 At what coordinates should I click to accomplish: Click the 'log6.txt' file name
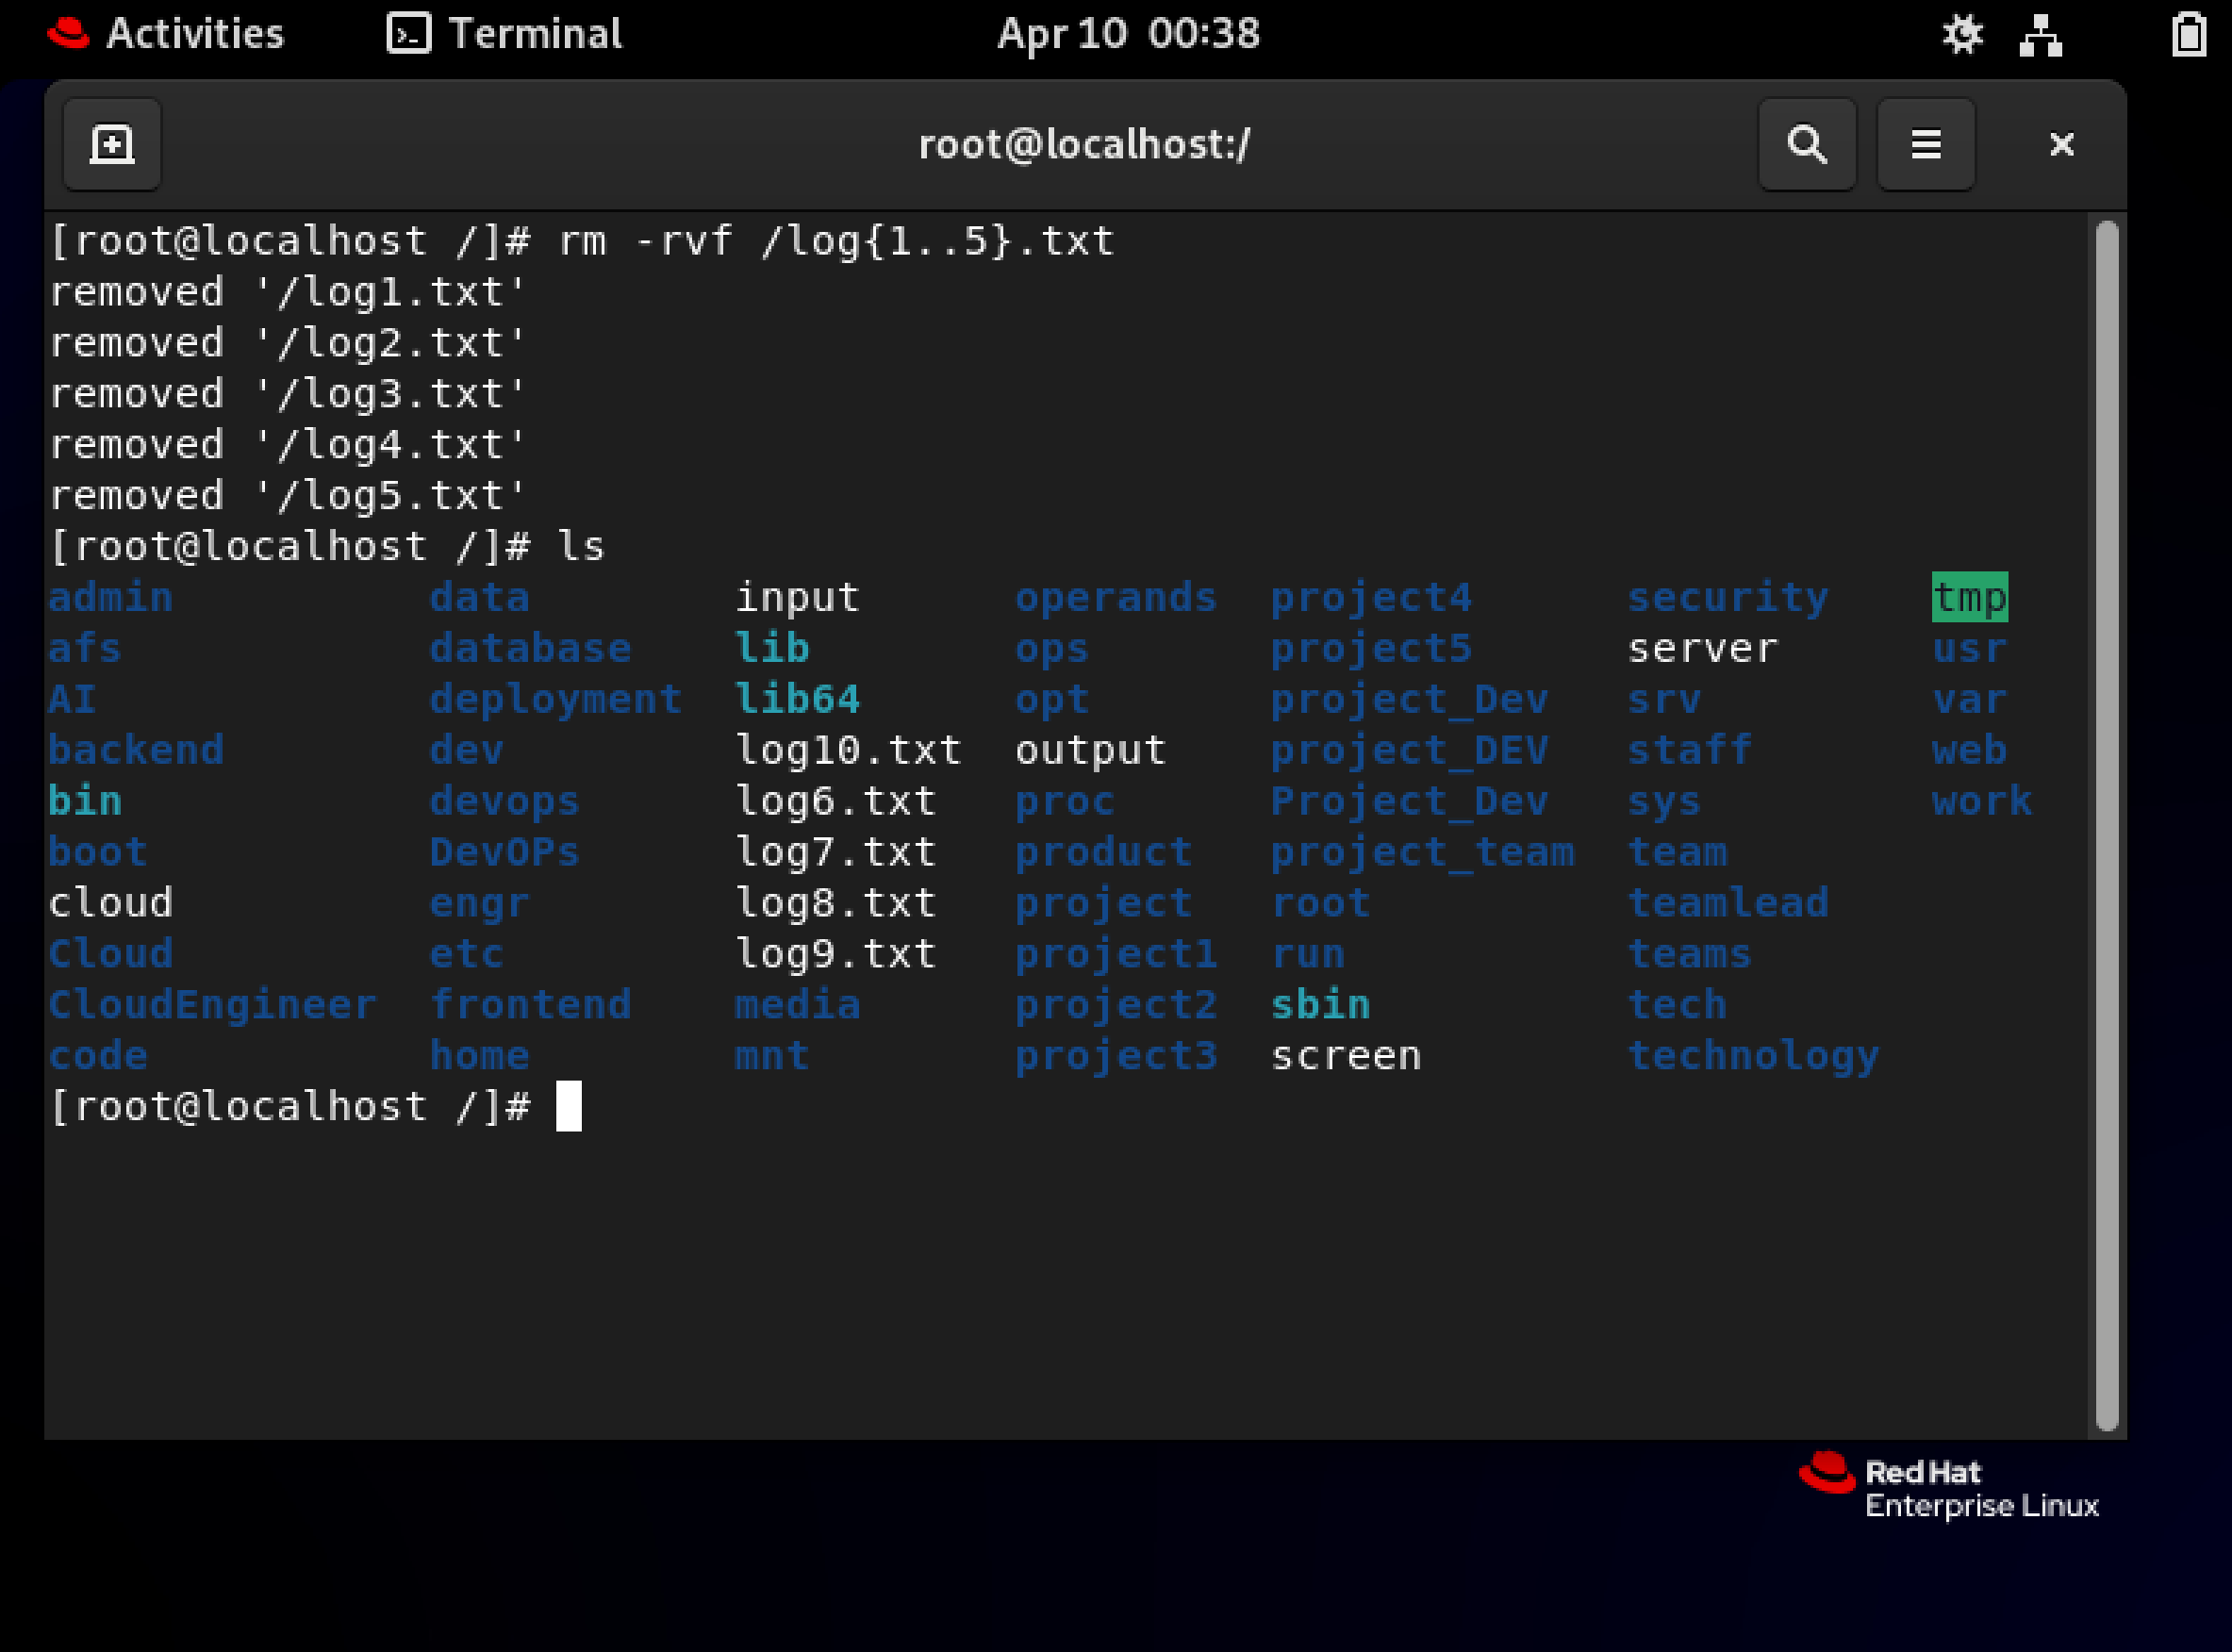836,802
